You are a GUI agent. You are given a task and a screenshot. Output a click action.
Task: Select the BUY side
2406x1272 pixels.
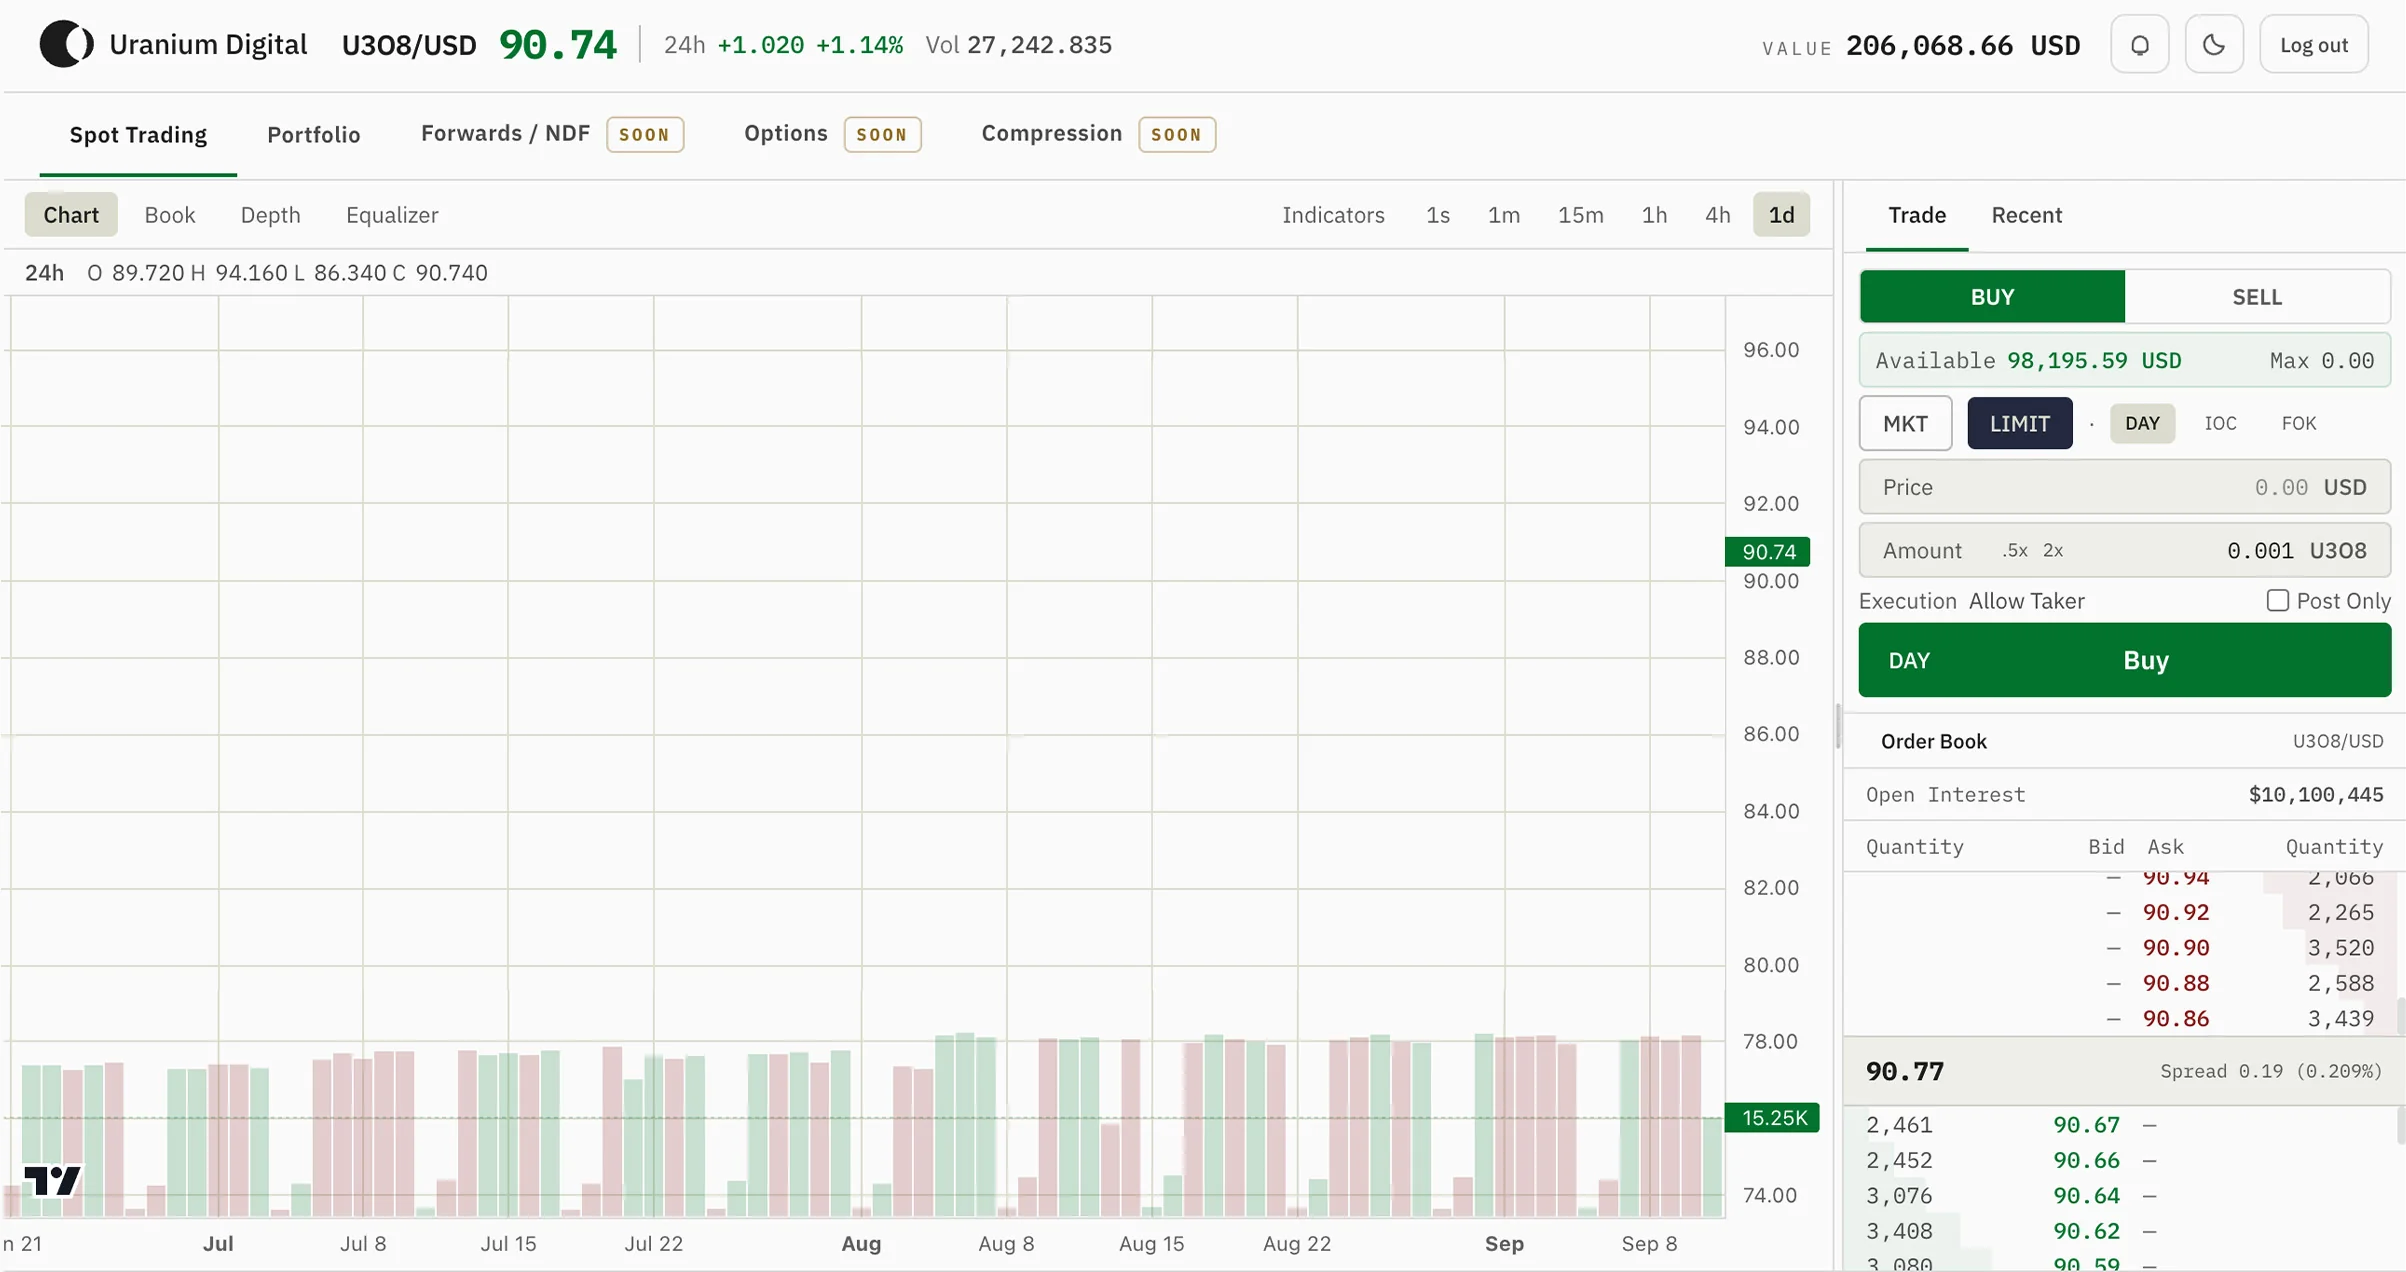(1992, 297)
